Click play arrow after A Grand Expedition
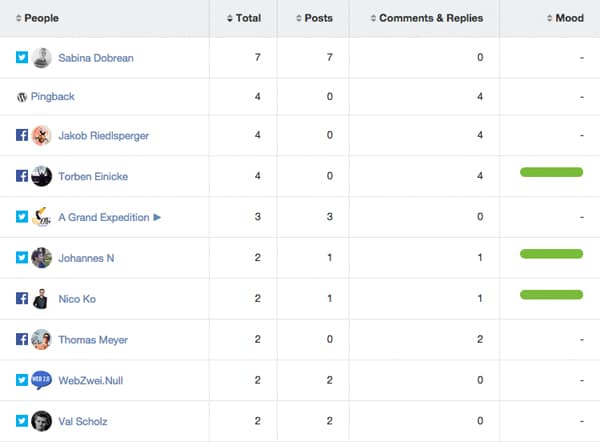Viewport: 600px width, 442px height. [x=157, y=217]
